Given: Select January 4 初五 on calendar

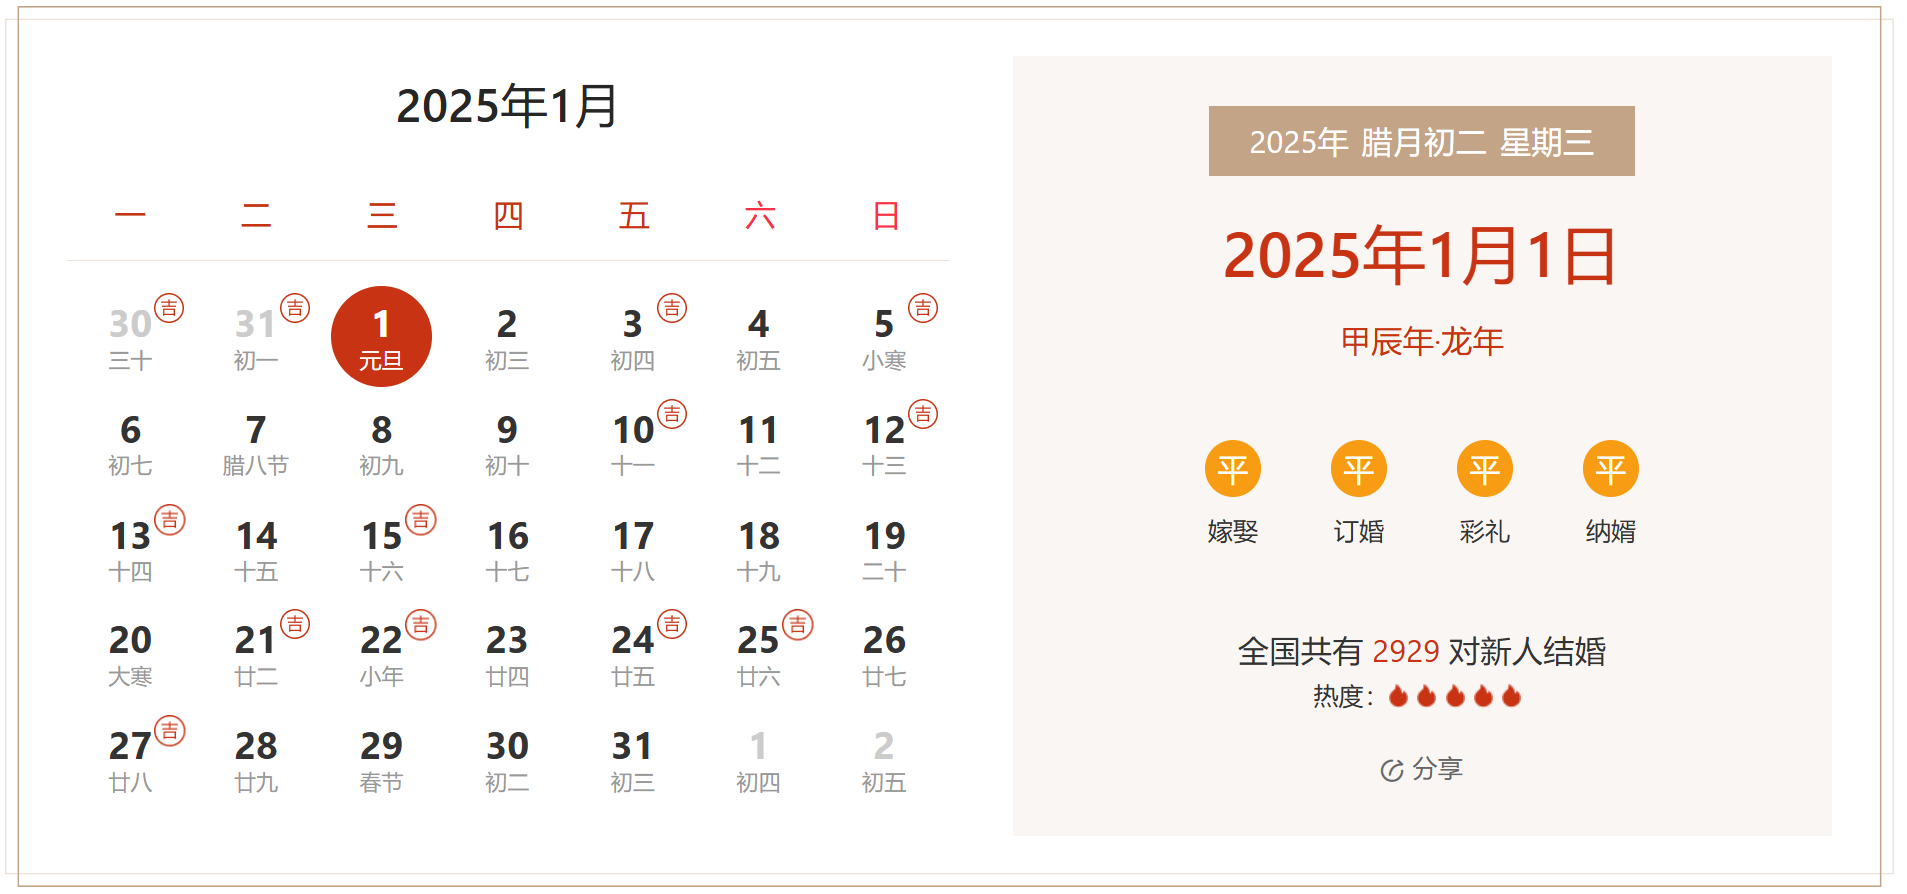Looking at the screenshot, I should click(758, 339).
